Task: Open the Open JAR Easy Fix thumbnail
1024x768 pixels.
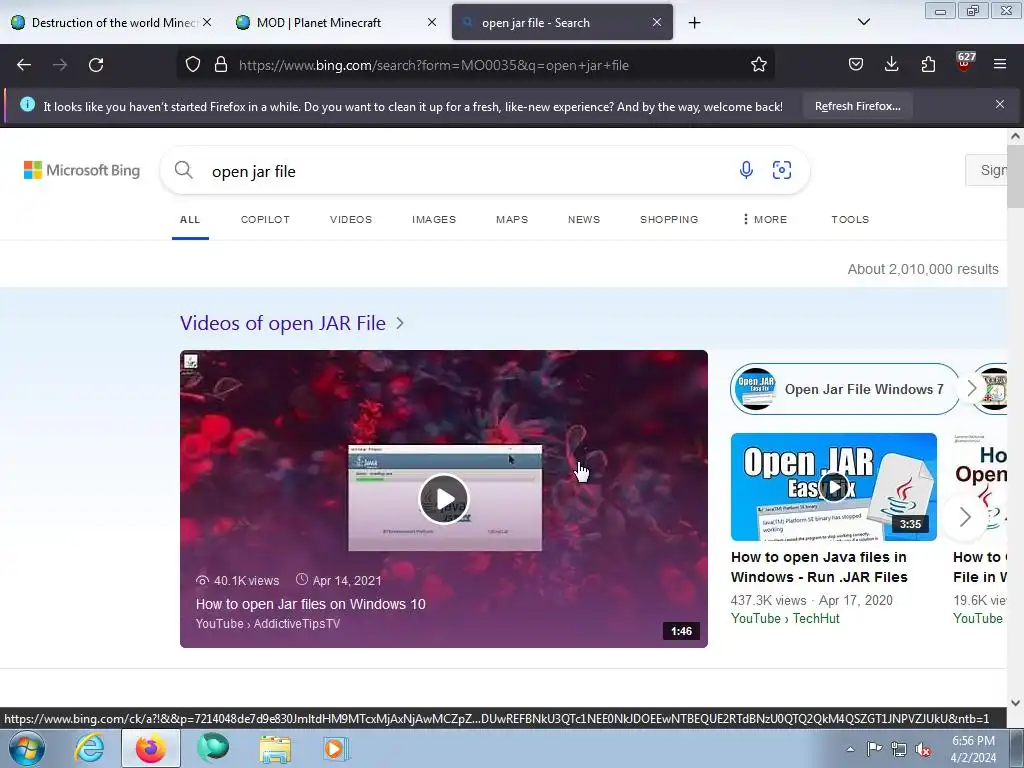Action: (x=833, y=487)
